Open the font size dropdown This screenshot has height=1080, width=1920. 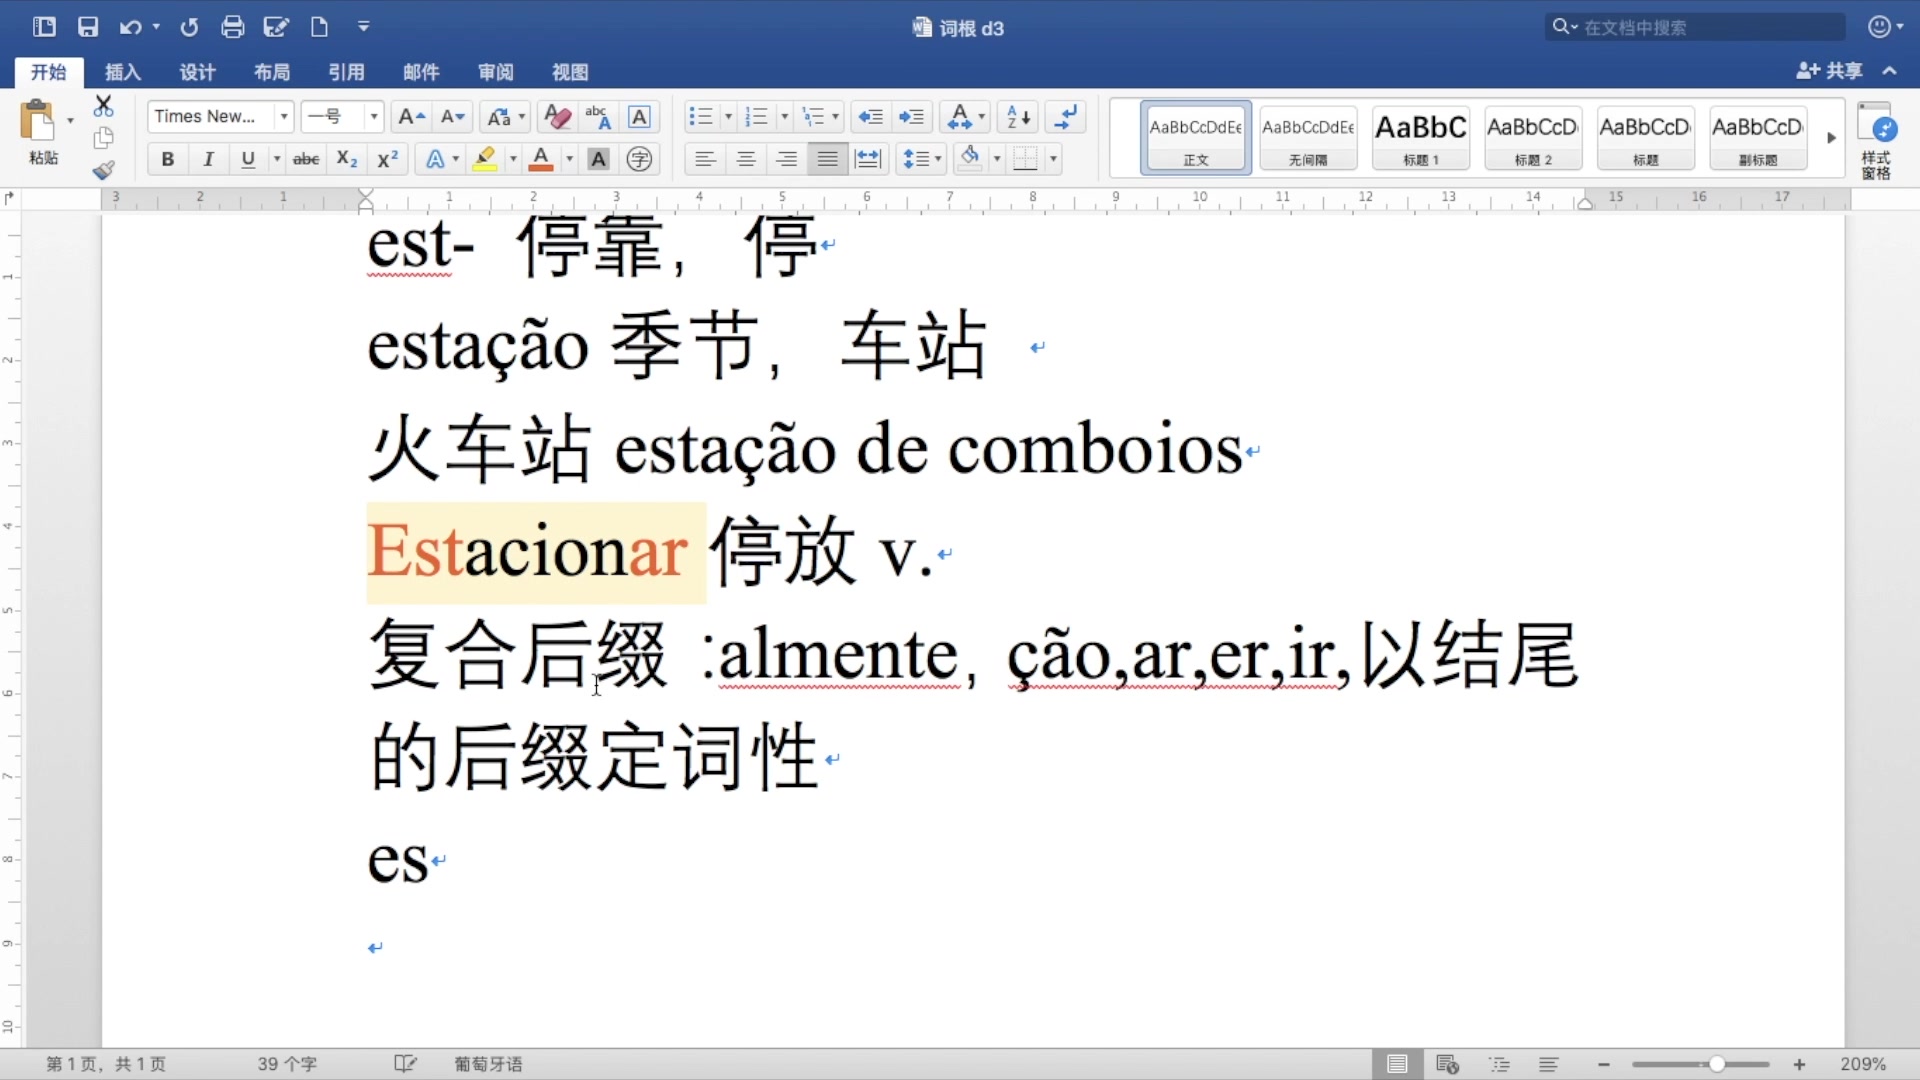click(374, 117)
